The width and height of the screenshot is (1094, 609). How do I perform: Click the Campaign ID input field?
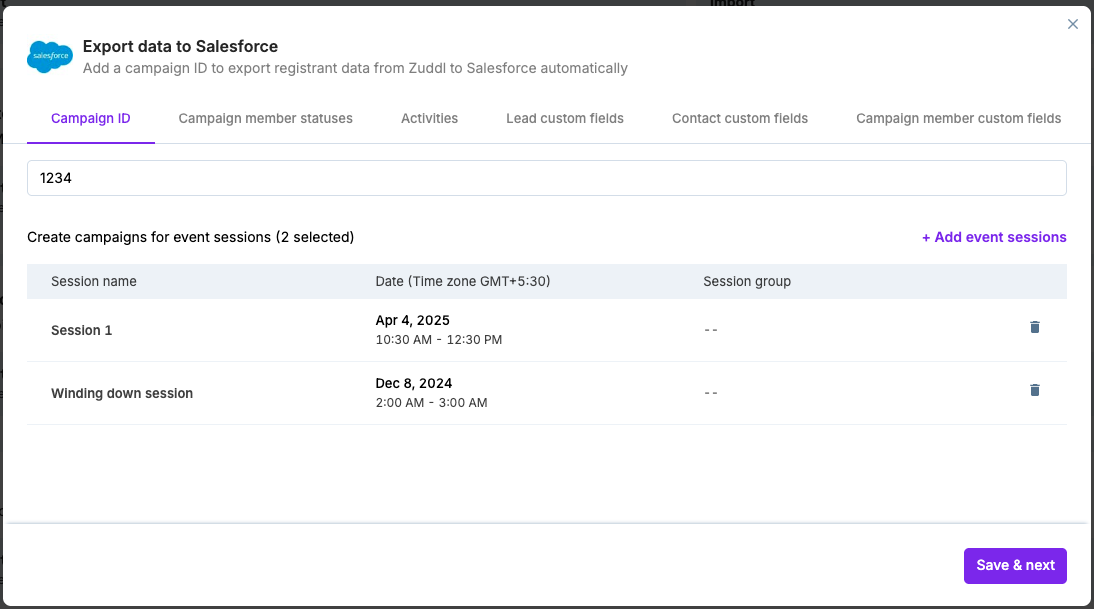pyautogui.click(x=546, y=178)
